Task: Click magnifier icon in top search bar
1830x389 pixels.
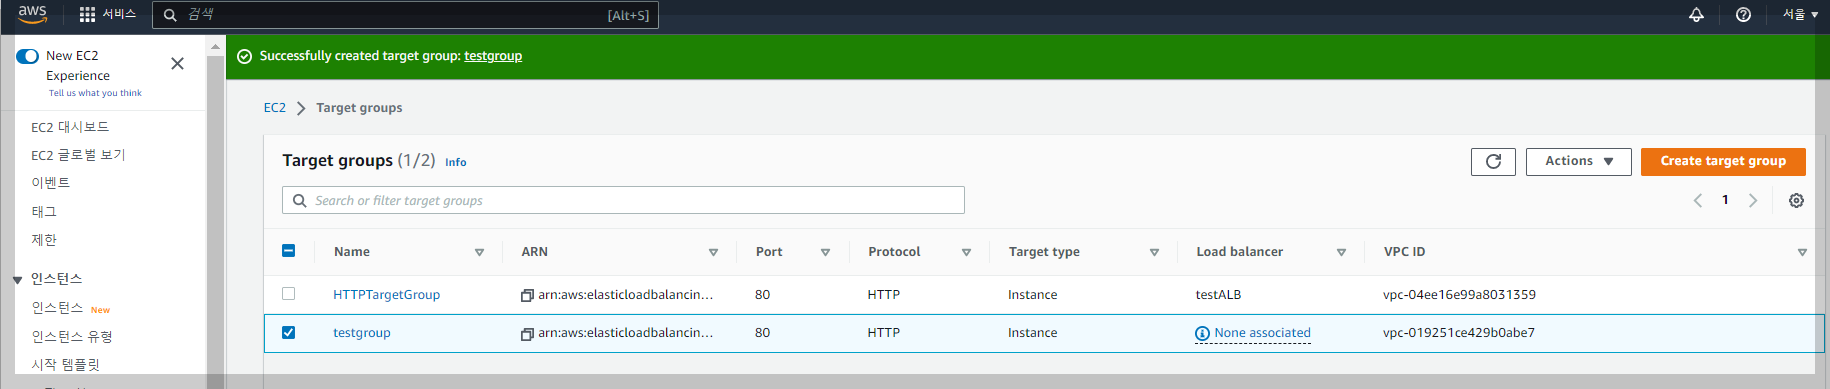Action: [170, 15]
